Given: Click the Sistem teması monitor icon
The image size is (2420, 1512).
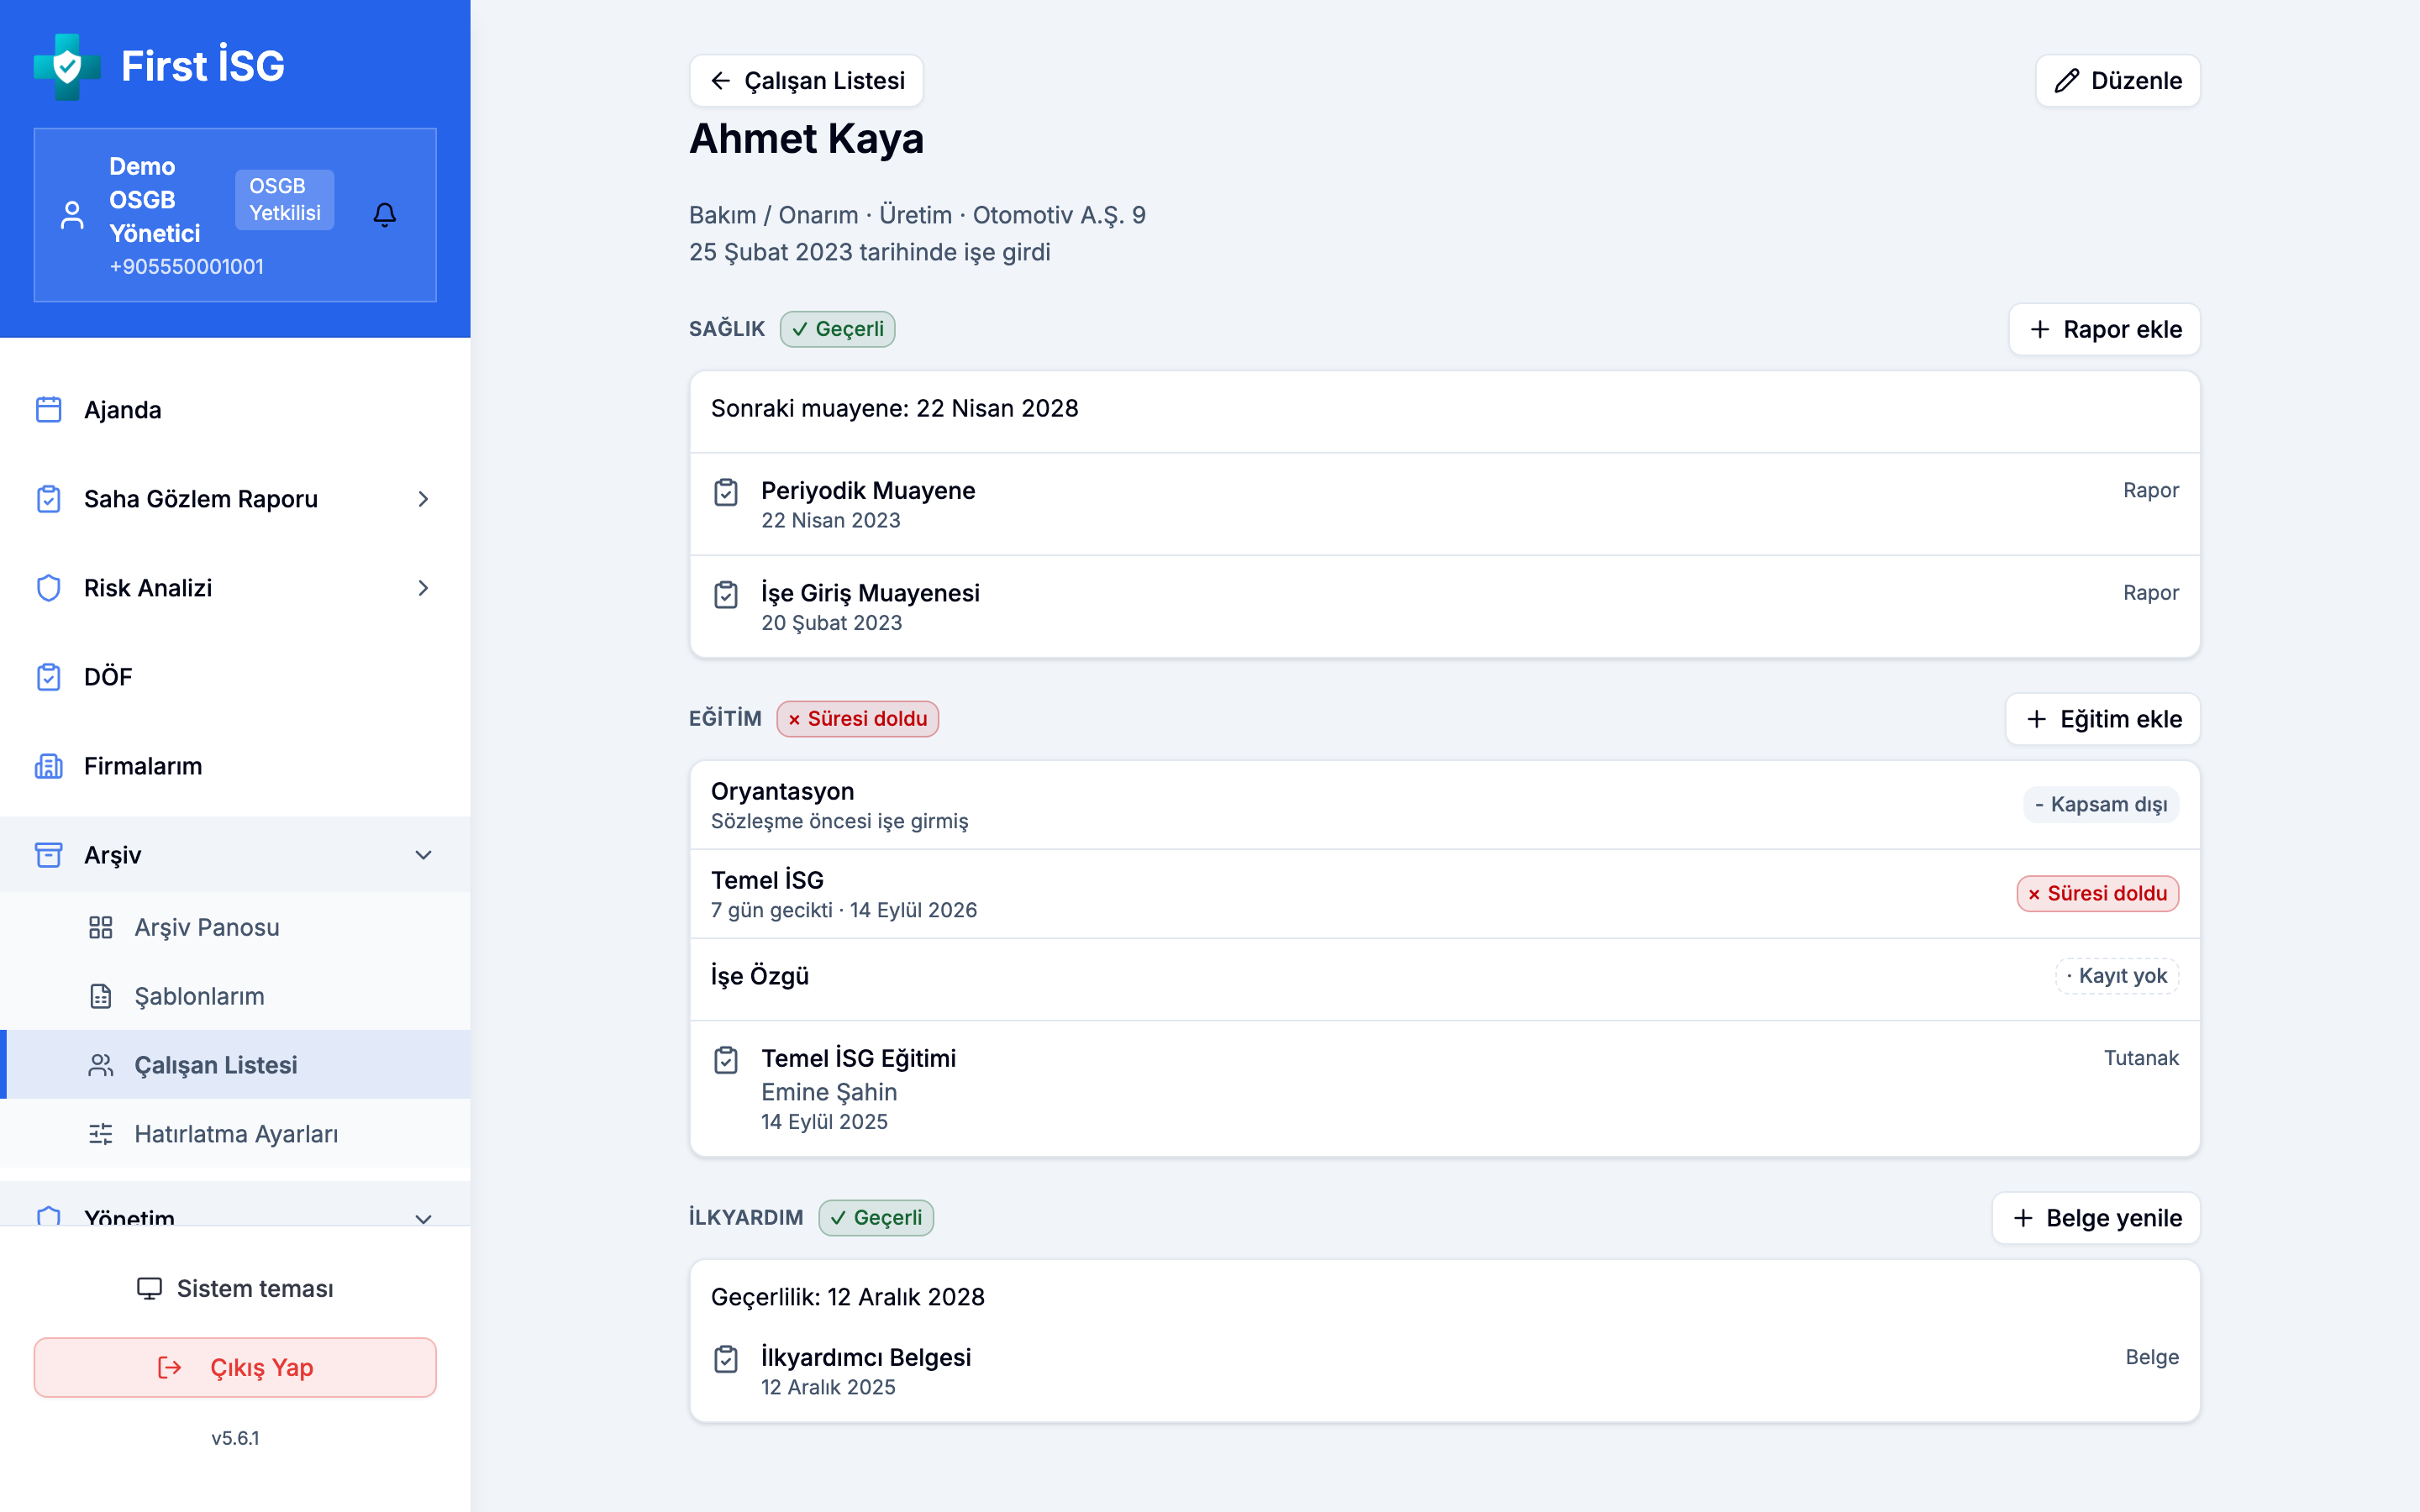Looking at the screenshot, I should point(149,1288).
